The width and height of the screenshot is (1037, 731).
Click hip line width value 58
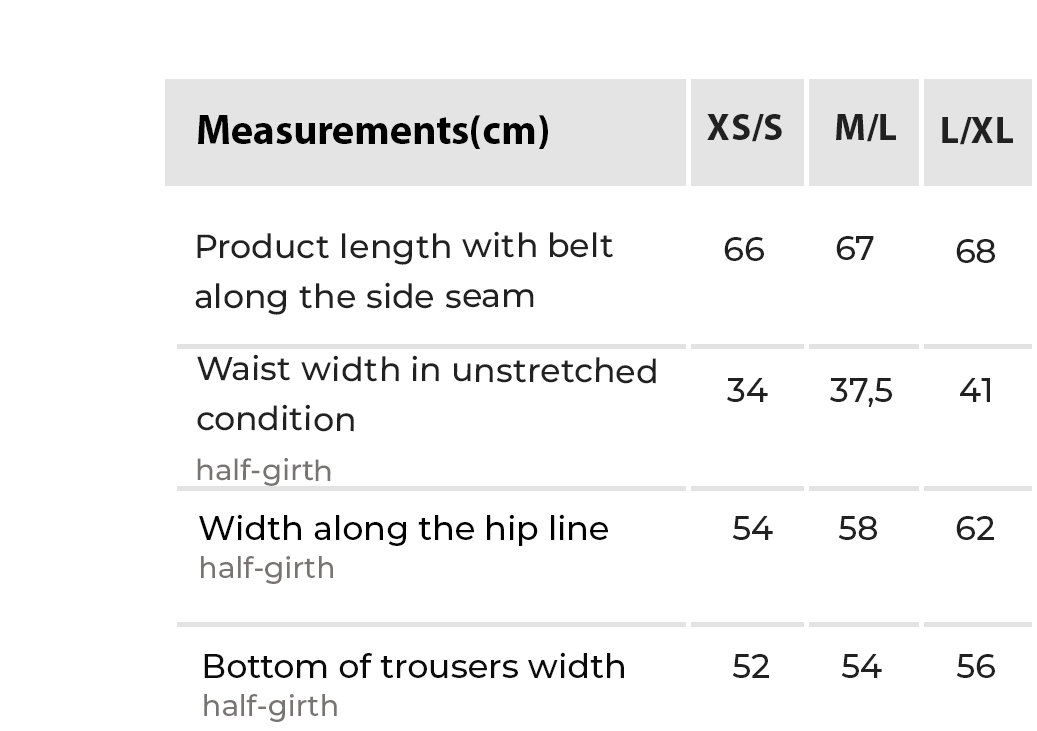click(858, 528)
